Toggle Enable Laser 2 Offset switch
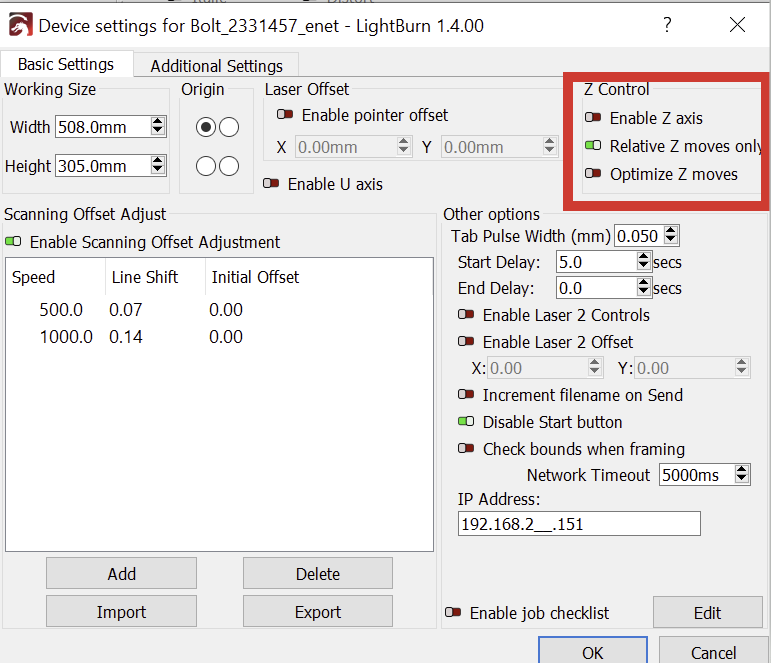 point(466,341)
